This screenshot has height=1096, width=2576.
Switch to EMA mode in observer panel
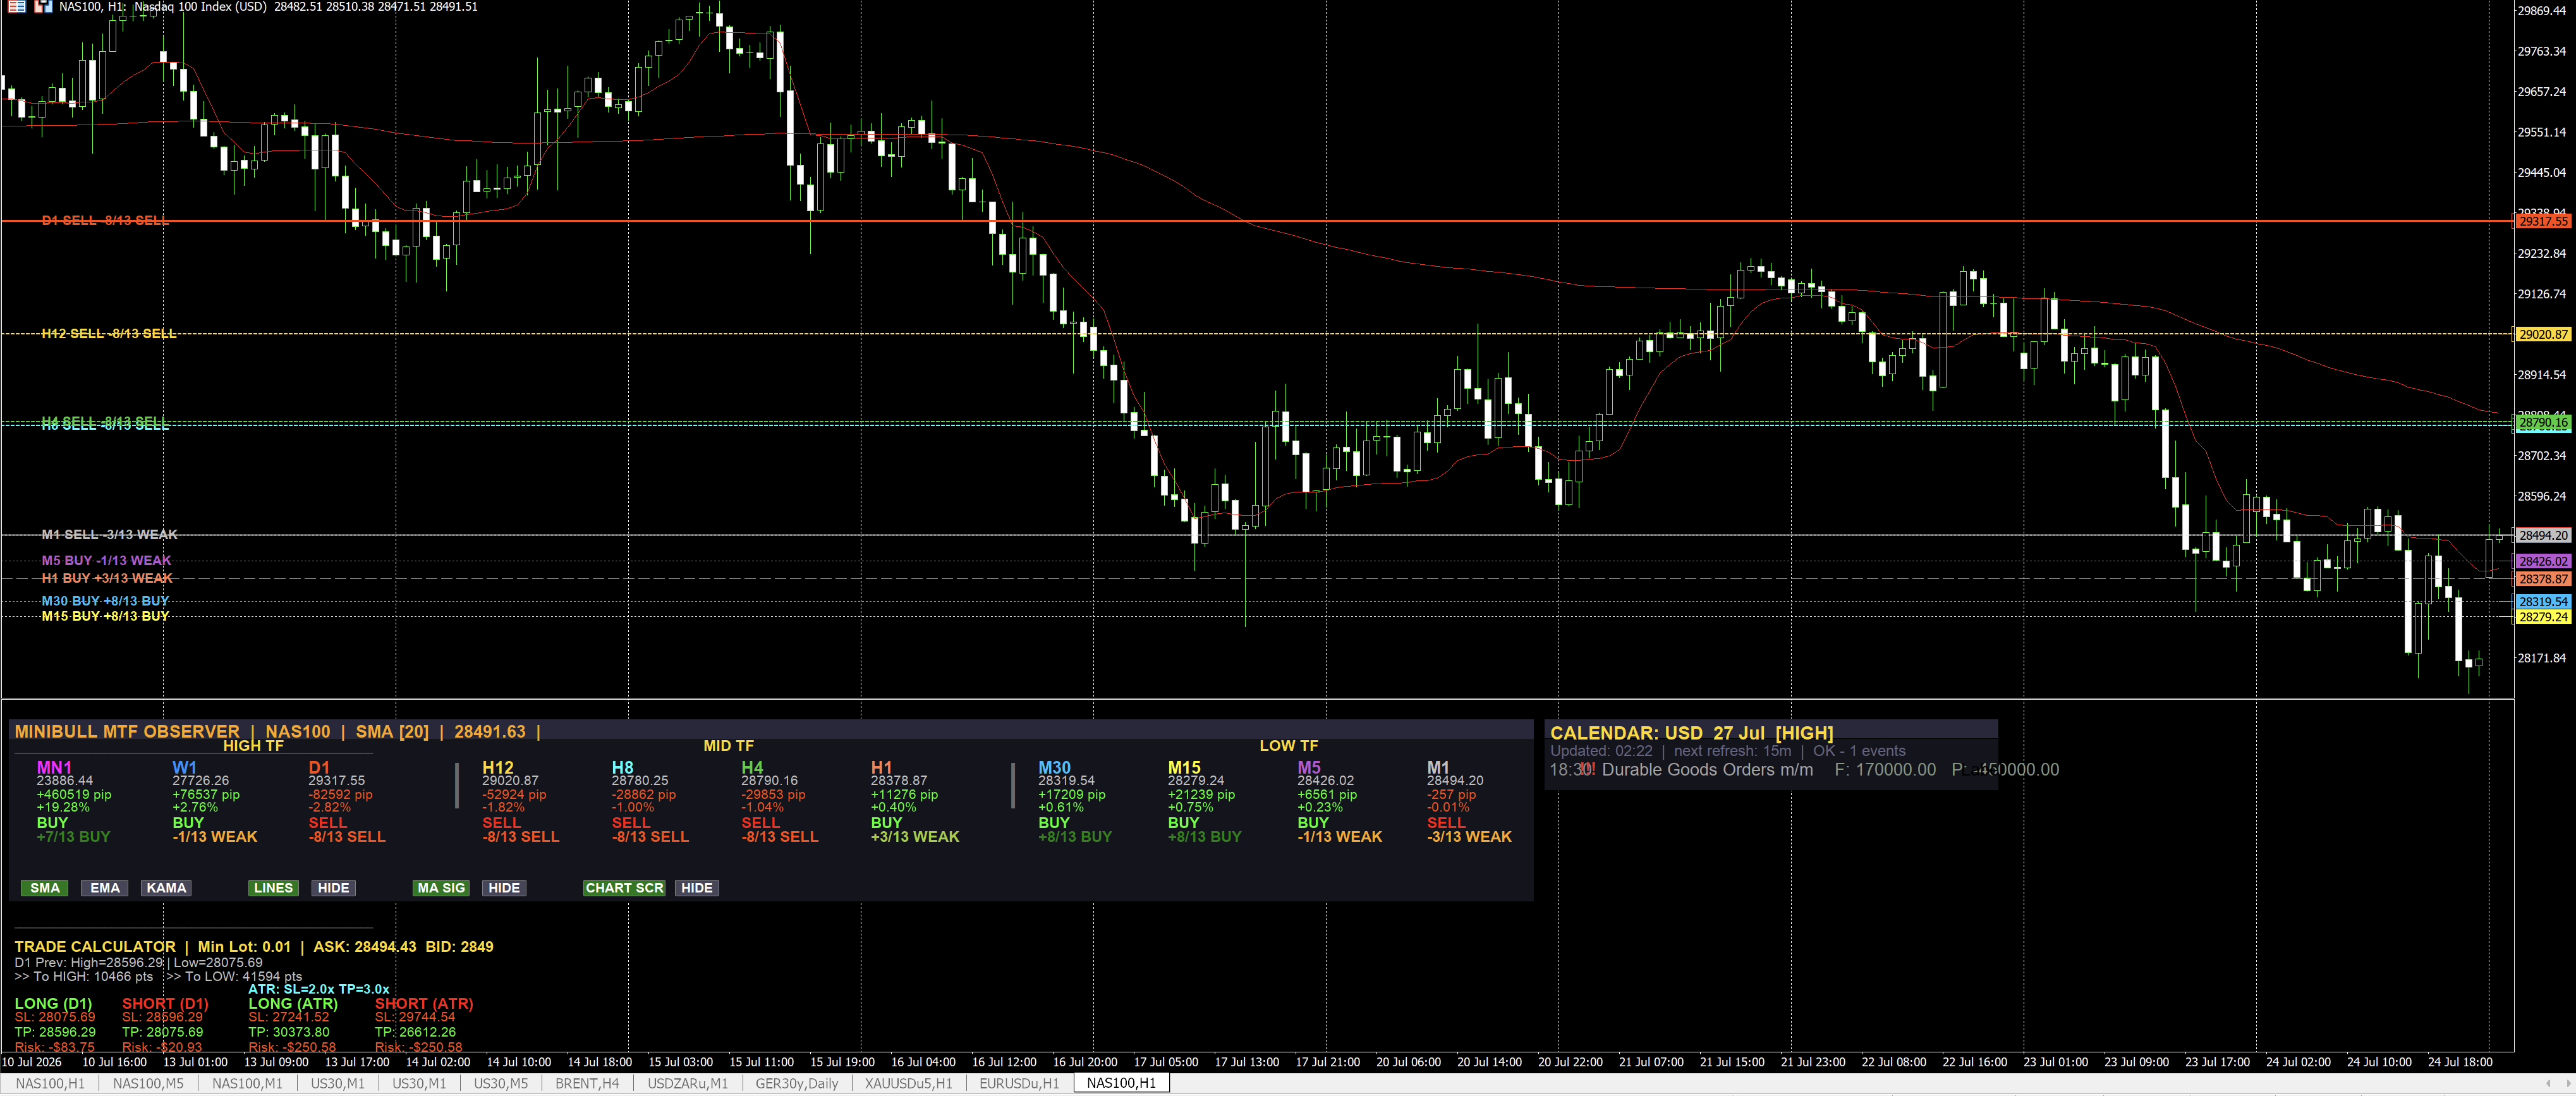point(105,888)
